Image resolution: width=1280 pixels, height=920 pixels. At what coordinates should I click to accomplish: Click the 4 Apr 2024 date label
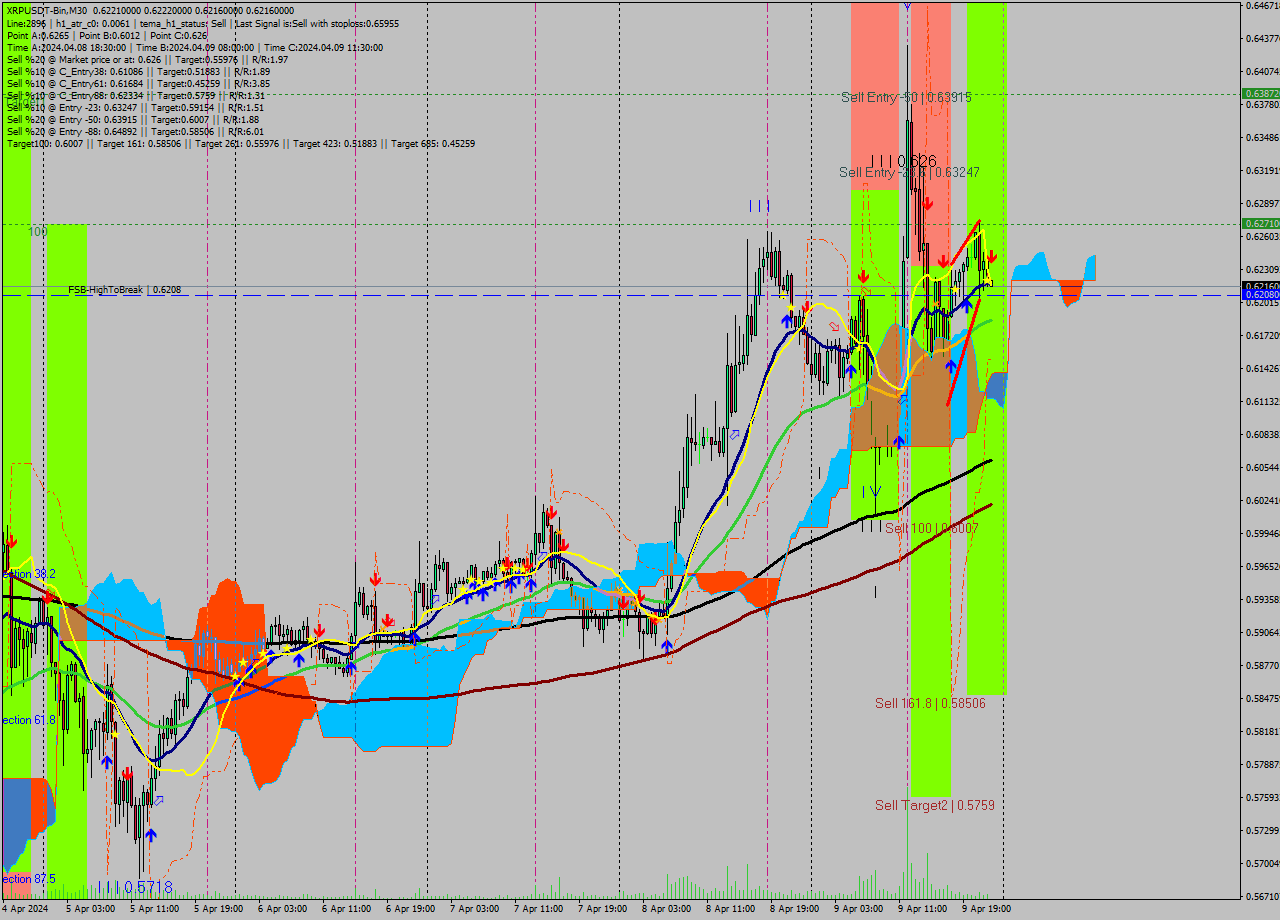click(x=25, y=909)
